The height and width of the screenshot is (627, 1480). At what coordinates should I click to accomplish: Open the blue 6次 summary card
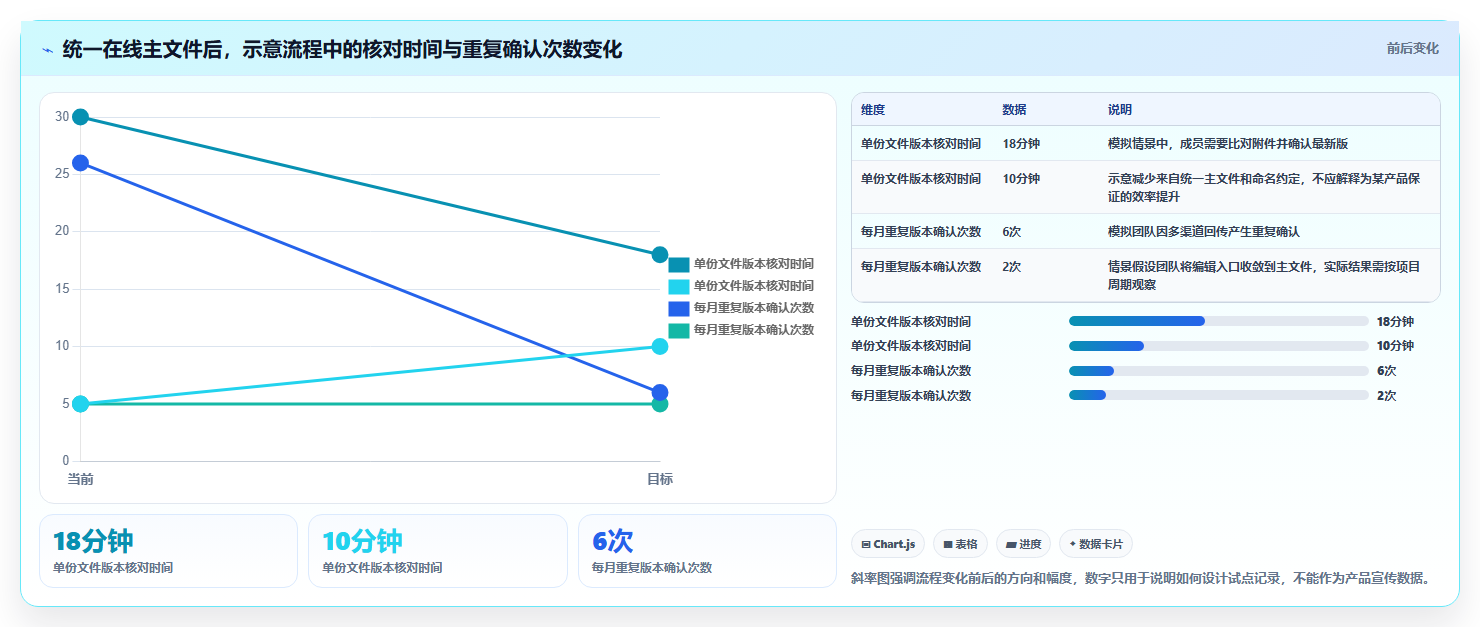[707, 551]
